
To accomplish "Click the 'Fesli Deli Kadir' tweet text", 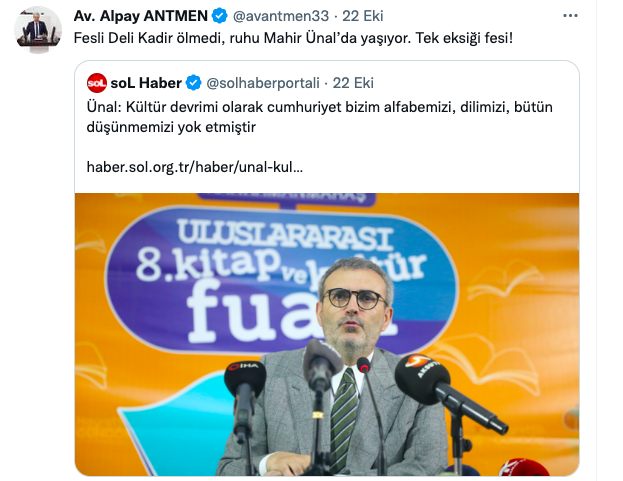I will (293, 38).
